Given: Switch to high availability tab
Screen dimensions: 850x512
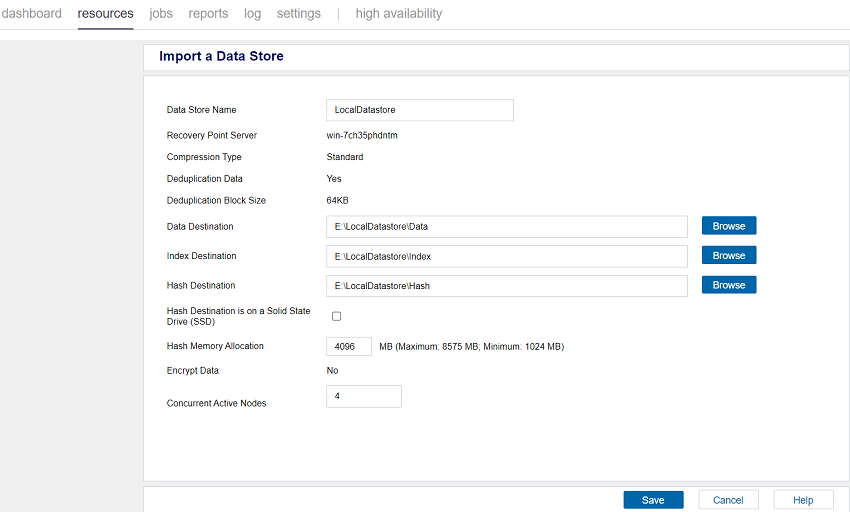Looking at the screenshot, I should point(398,14).
